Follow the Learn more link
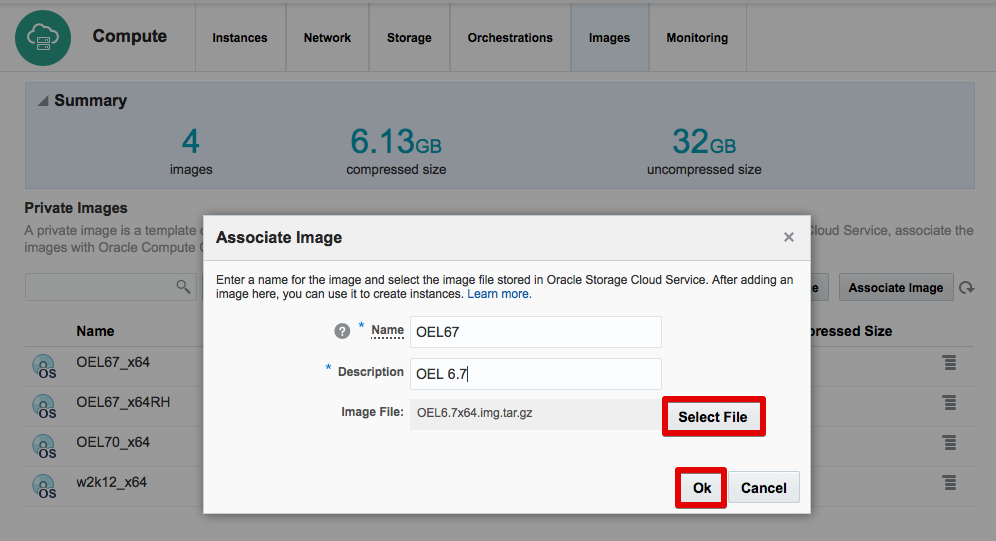Image resolution: width=996 pixels, height=541 pixels. [499, 294]
